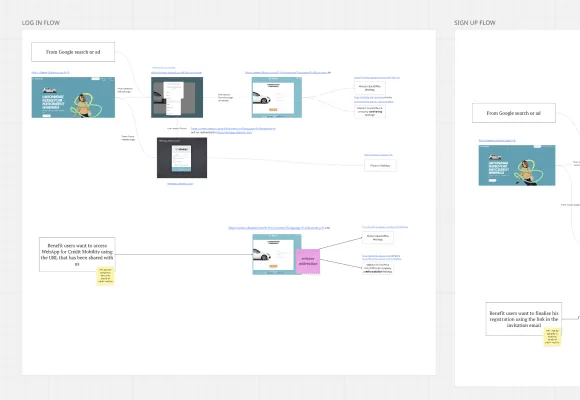Open link below dark login form screenshot
The width and height of the screenshot is (580, 400).
pos(180,183)
